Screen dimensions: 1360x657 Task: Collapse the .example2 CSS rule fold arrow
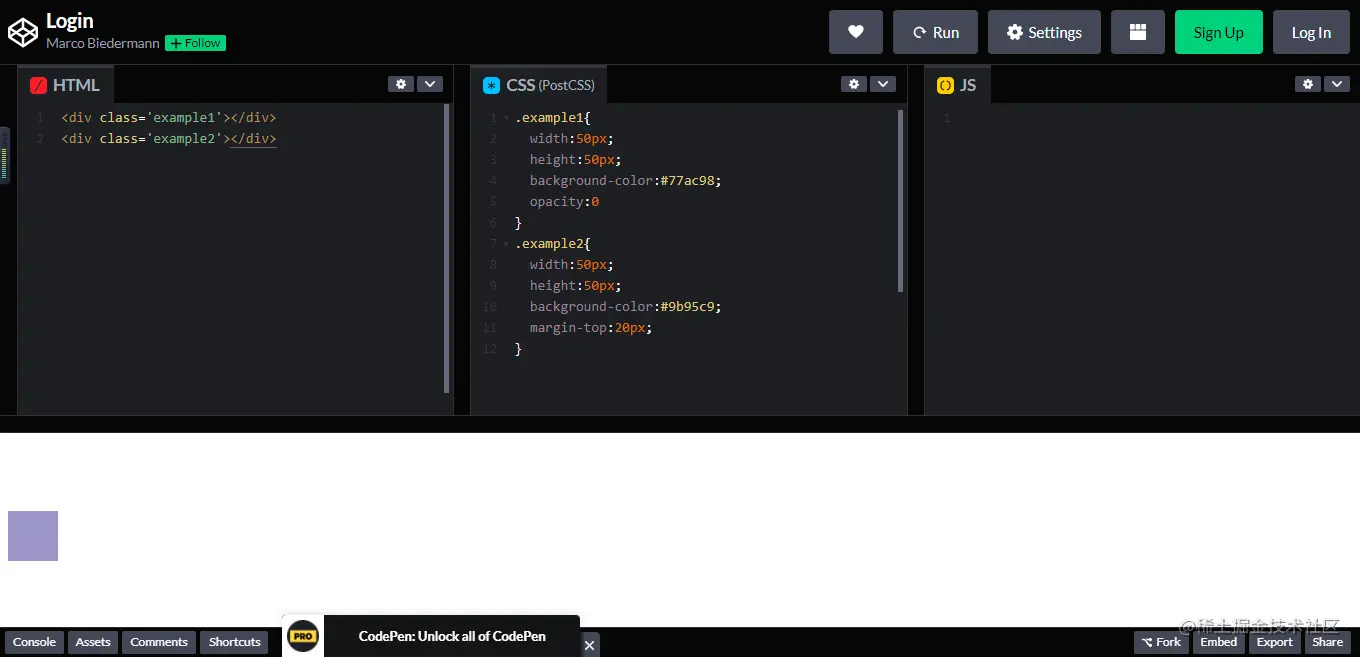tap(506, 244)
